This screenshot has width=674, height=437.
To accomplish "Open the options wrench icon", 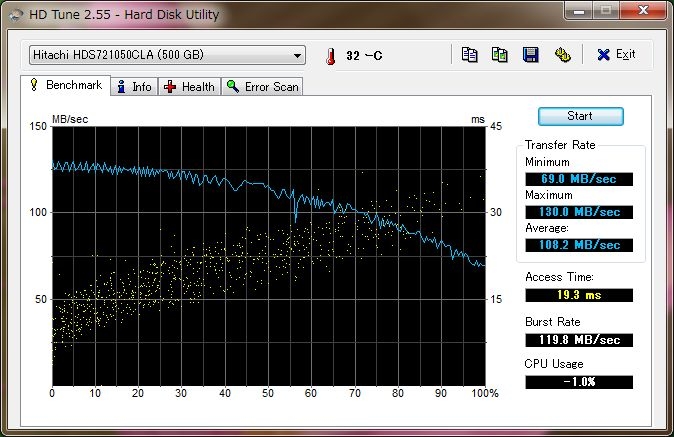I will point(562,55).
